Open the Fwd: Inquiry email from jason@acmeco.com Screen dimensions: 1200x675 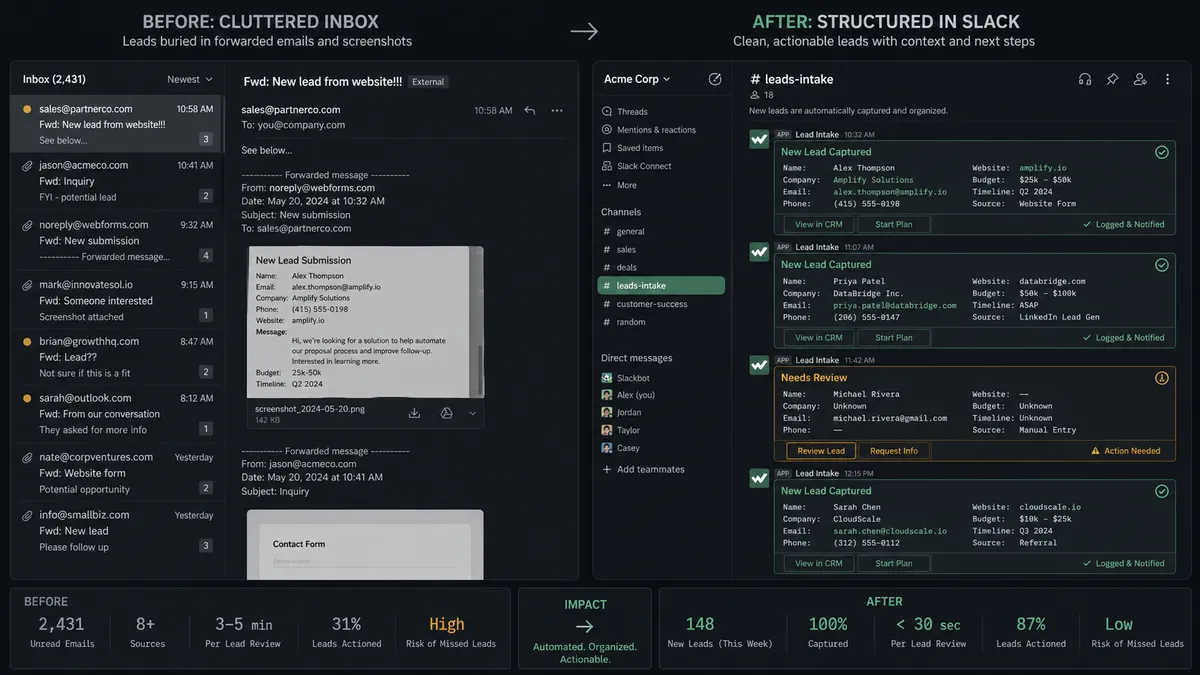coord(117,181)
